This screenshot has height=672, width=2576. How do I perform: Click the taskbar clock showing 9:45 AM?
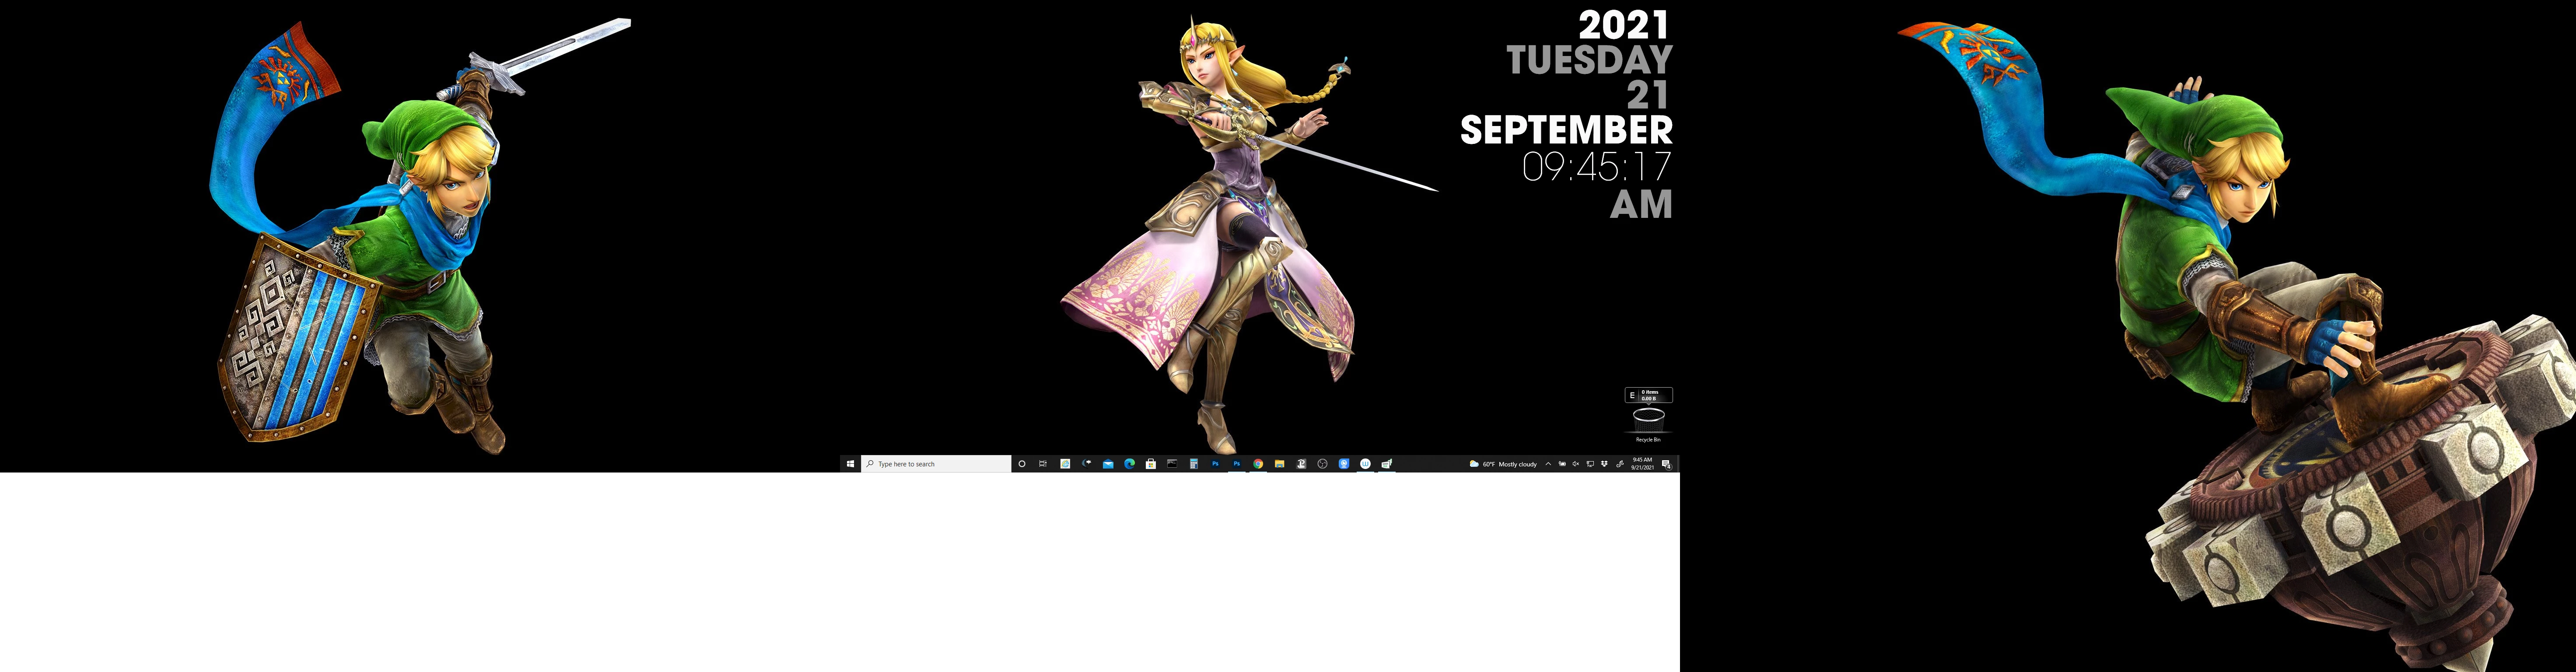click(1642, 464)
